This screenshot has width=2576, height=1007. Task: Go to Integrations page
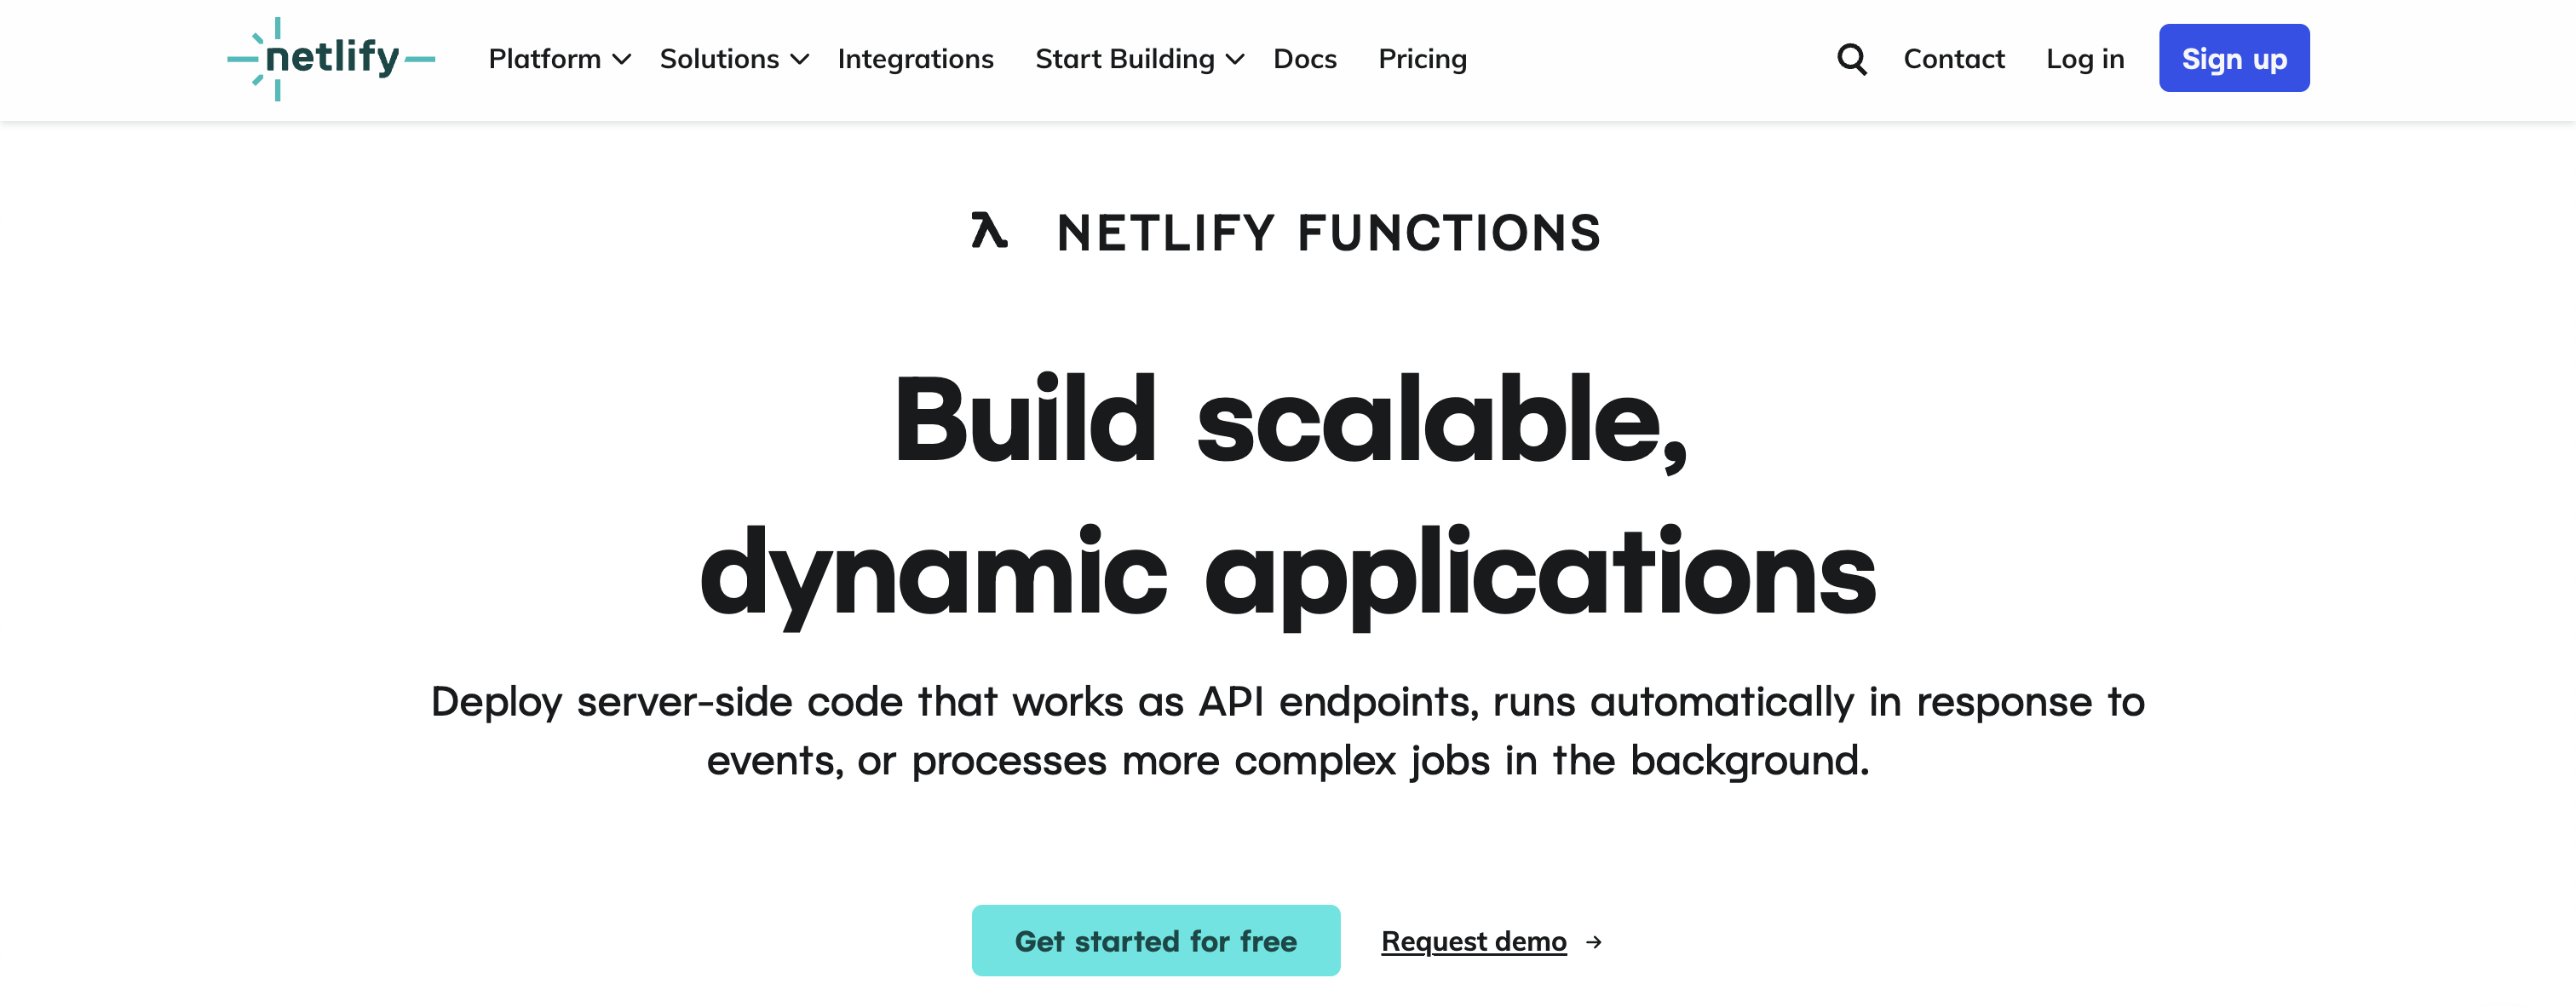(915, 59)
